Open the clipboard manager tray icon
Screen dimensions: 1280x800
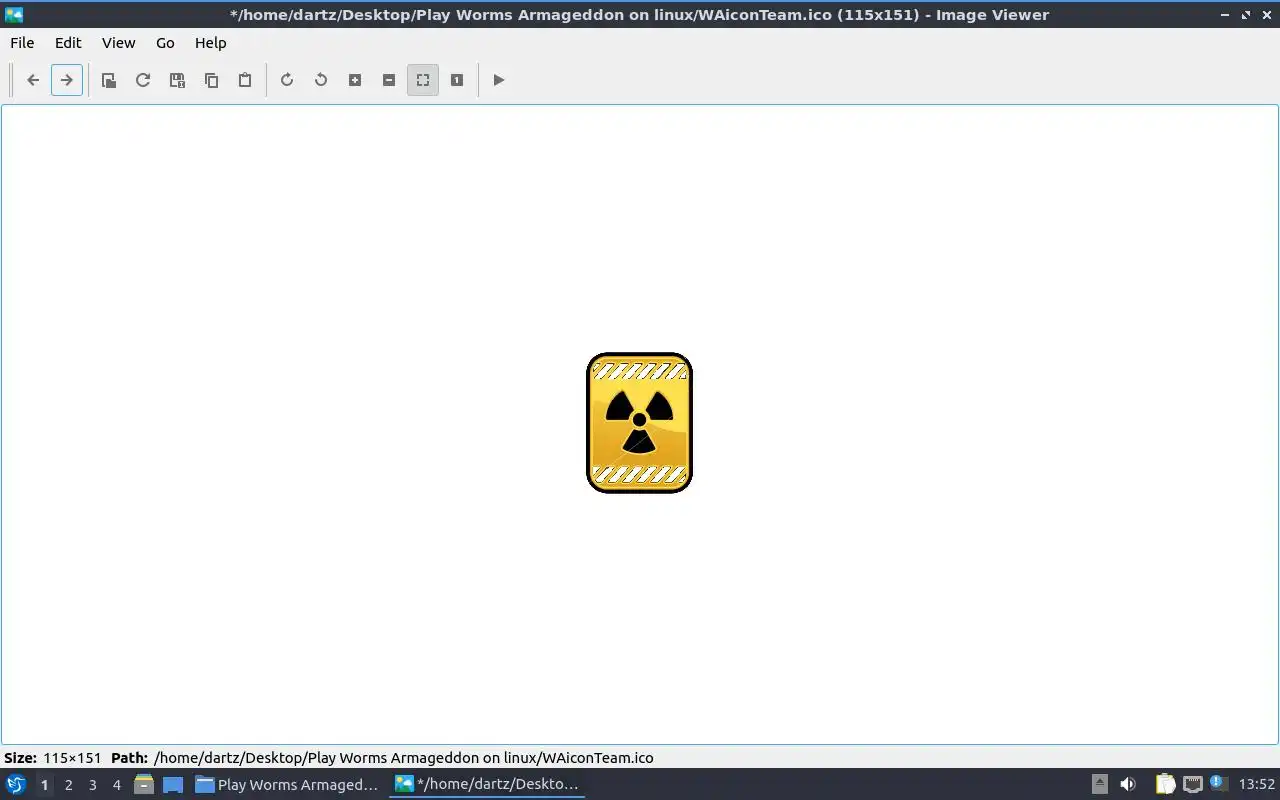click(1165, 785)
